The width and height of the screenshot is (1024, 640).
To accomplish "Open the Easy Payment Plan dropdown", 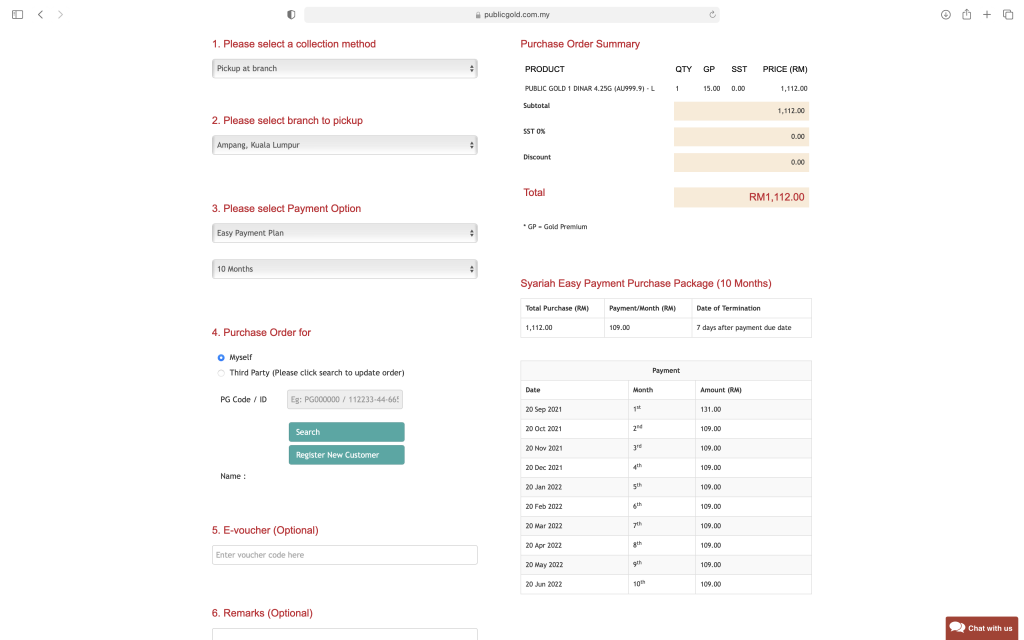I will pyautogui.click(x=344, y=233).
